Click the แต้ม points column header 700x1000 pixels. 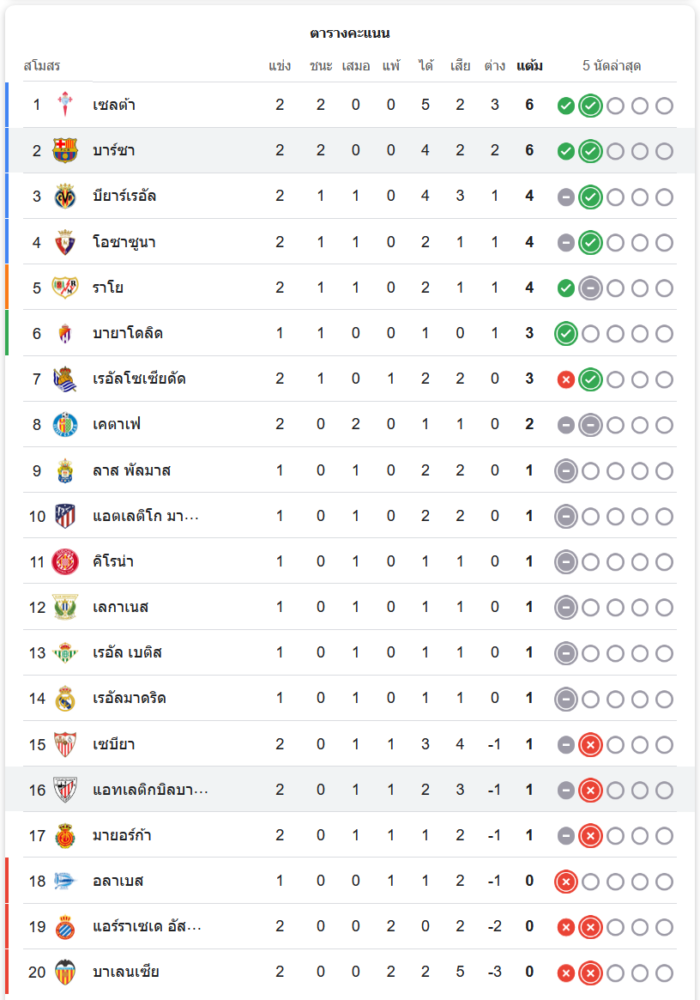tap(529, 66)
